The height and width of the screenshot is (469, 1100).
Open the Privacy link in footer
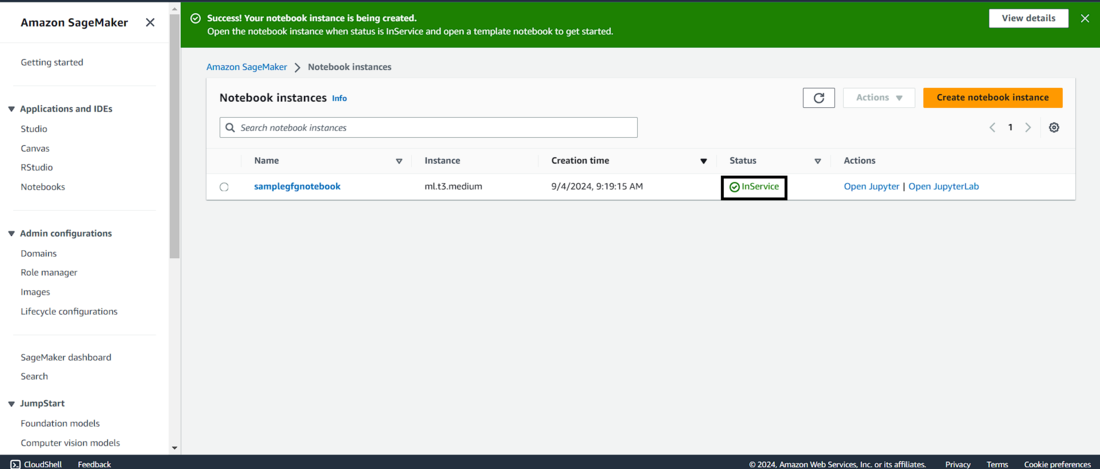click(958, 464)
